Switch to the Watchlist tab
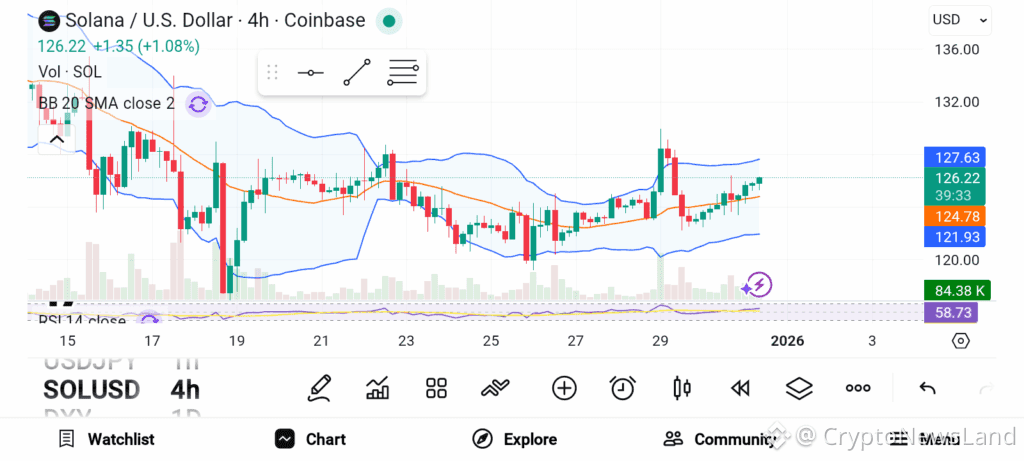Image resolution: width=1024 pixels, height=461 pixels. pyautogui.click(x=106, y=439)
